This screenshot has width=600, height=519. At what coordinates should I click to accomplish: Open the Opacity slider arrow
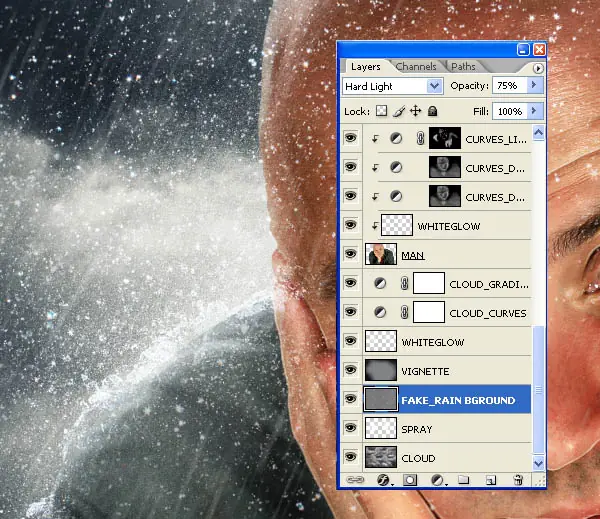(x=535, y=85)
